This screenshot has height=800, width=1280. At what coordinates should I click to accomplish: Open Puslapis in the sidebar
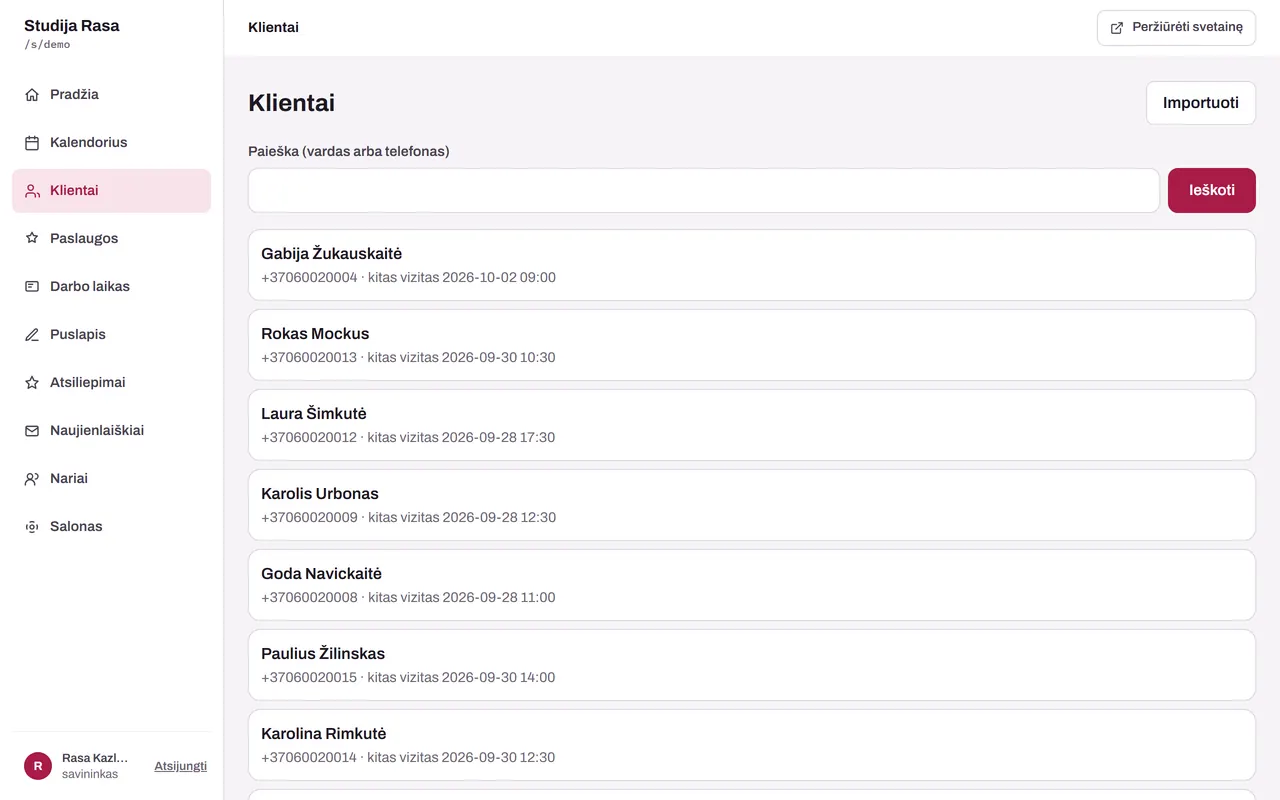coord(111,335)
